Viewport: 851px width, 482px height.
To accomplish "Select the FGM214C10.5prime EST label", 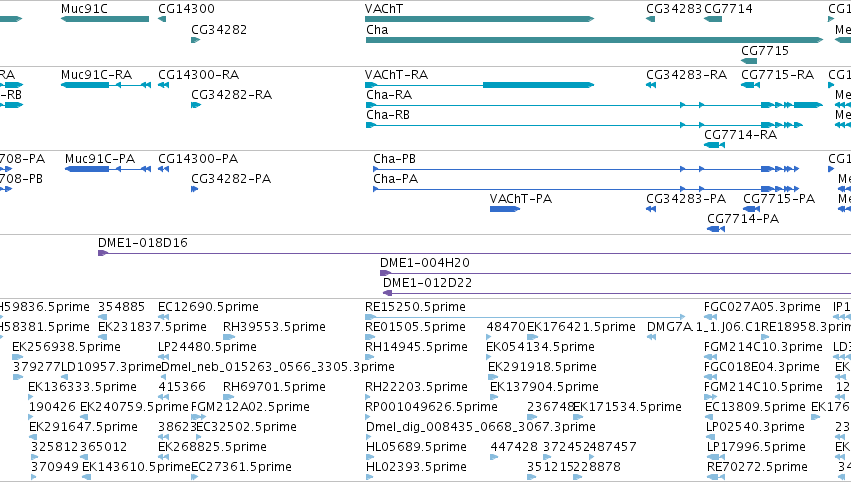I will coord(763,387).
